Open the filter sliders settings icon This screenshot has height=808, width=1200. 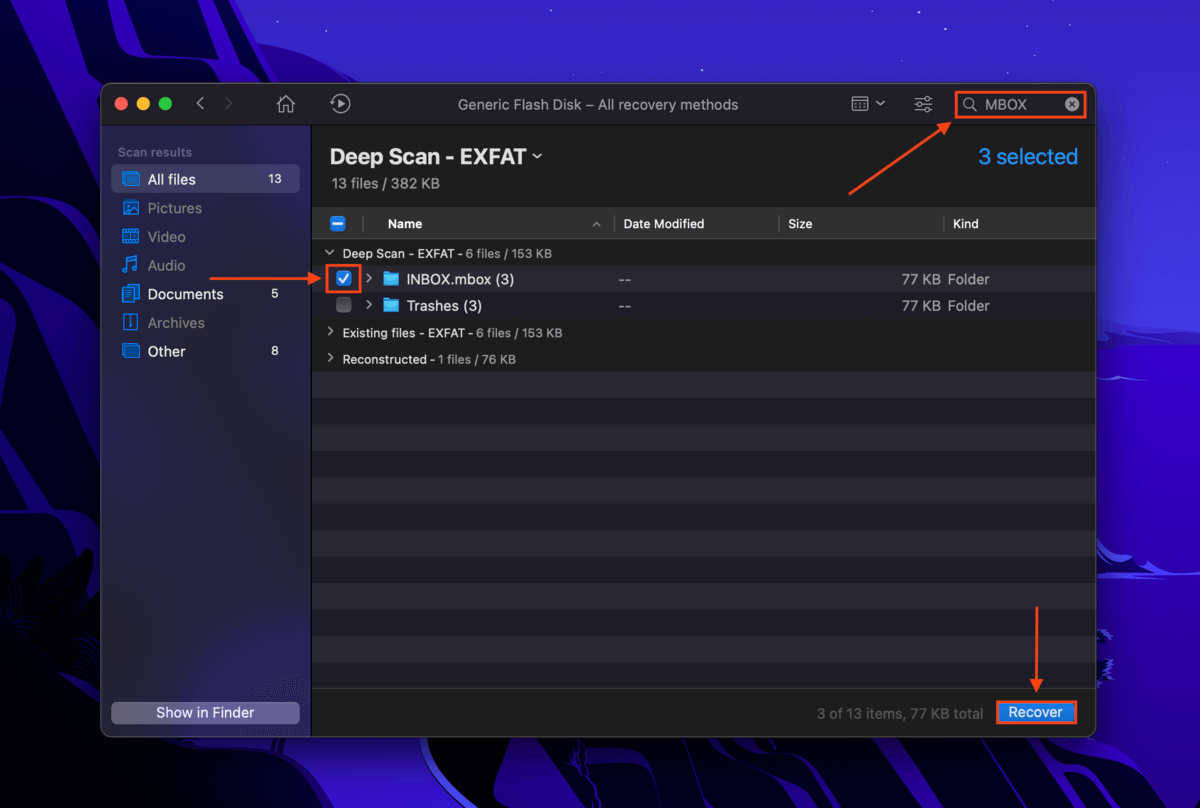click(923, 104)
